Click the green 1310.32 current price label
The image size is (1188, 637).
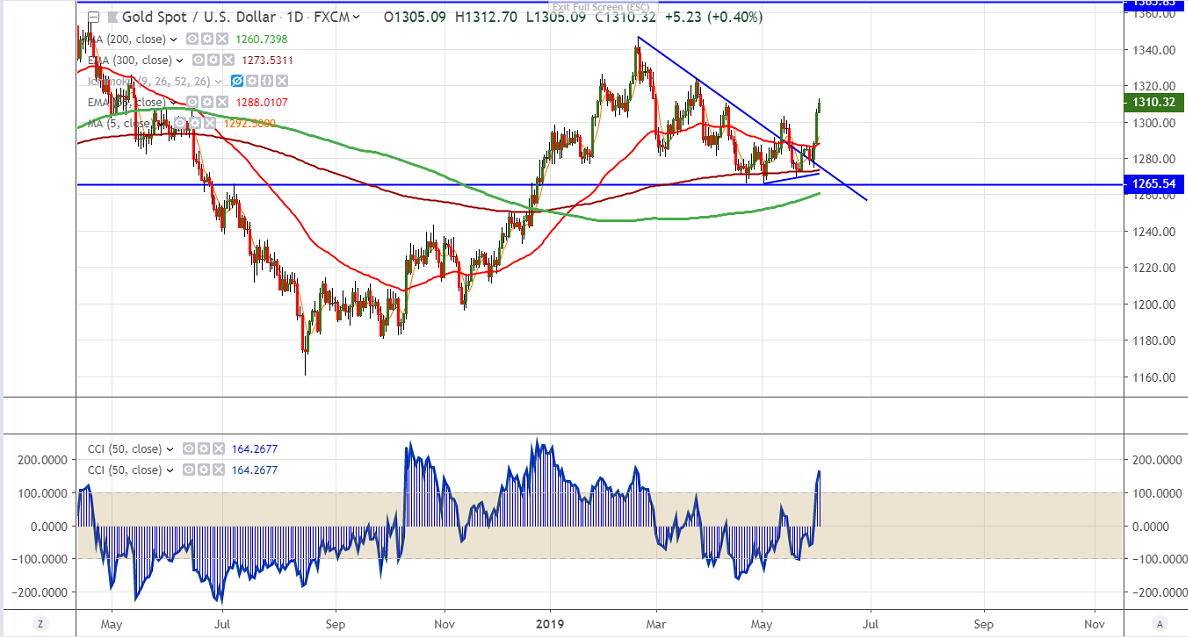point(1154,102)
